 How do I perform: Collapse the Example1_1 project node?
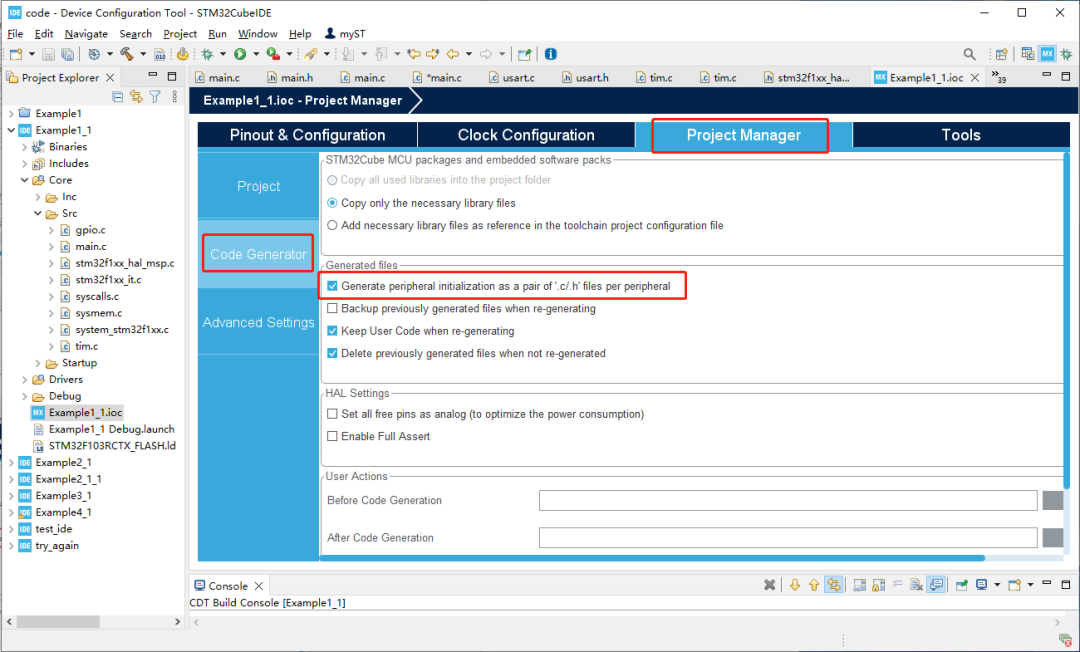point(11,130)
